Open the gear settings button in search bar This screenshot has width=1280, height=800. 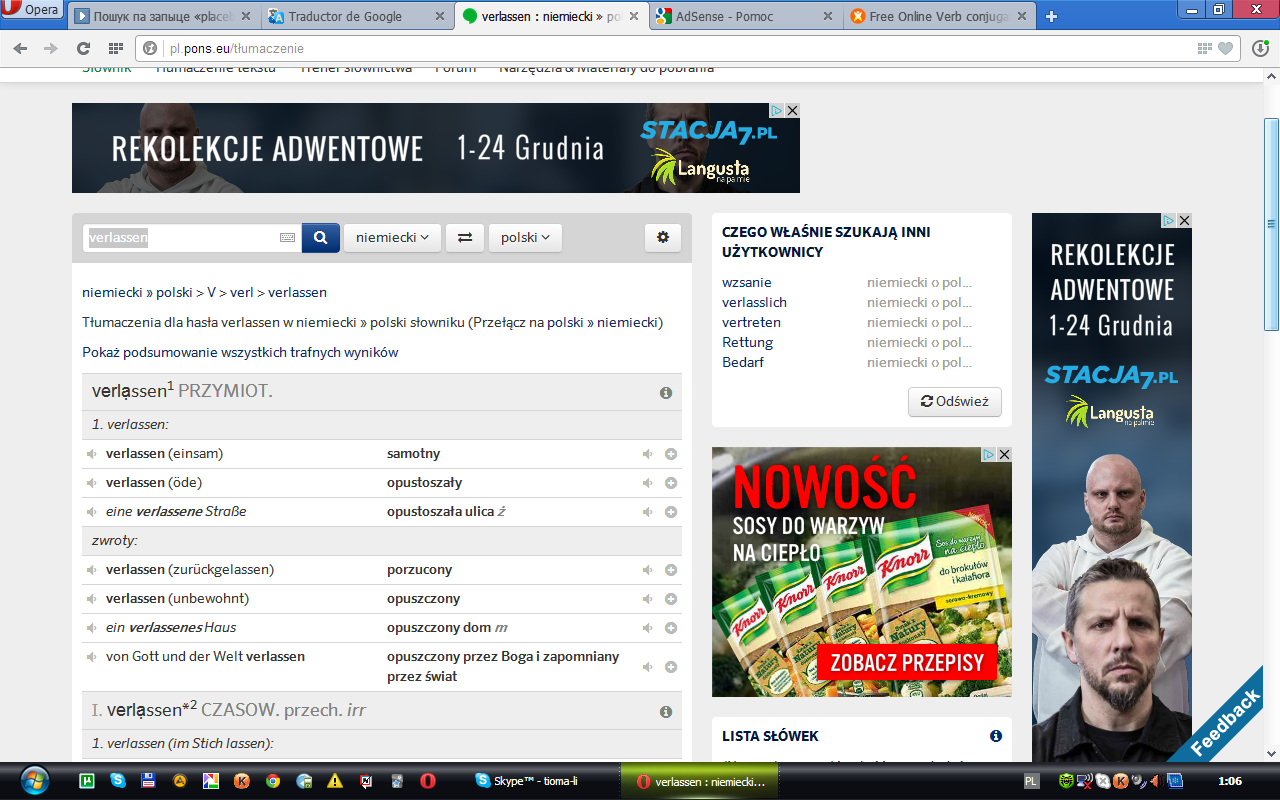(x=663, y=238)
